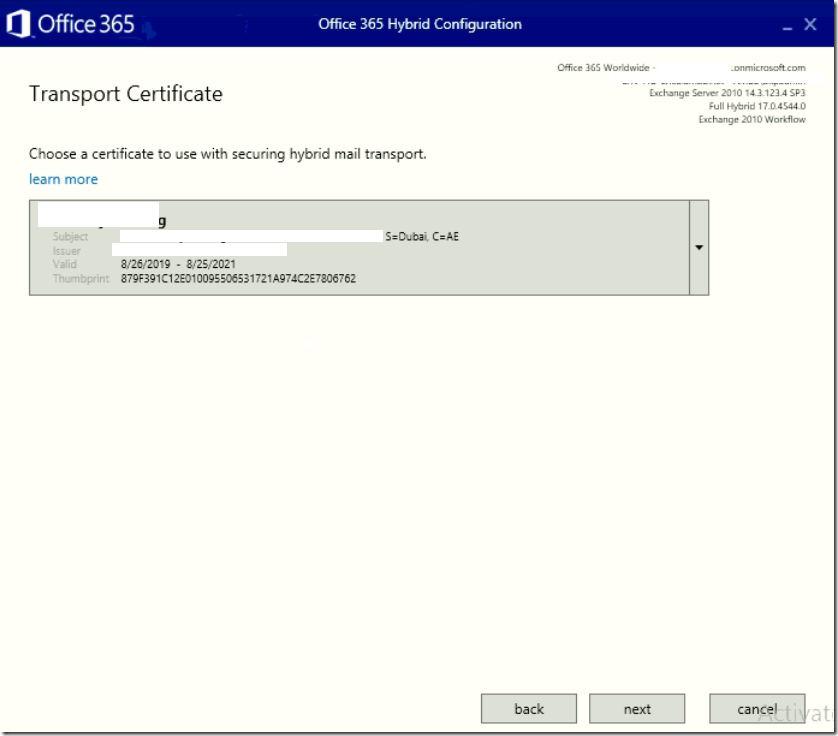Open the 'learn more' link

pos(63,179)
